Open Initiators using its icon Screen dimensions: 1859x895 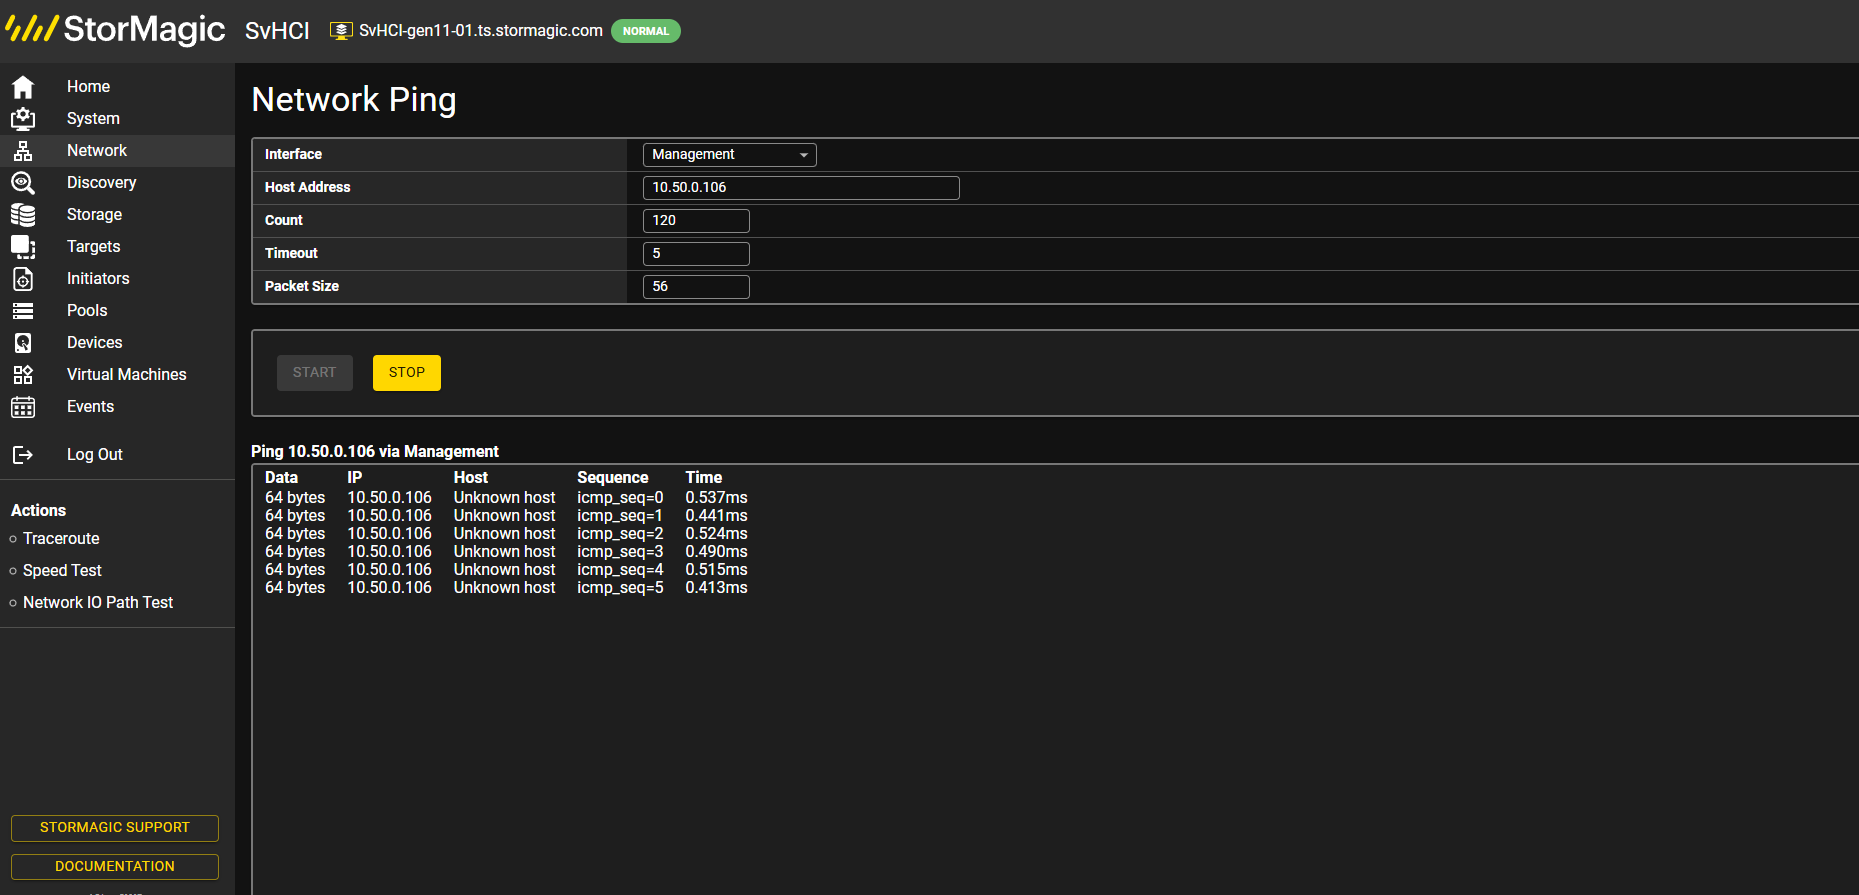point(23,279)
